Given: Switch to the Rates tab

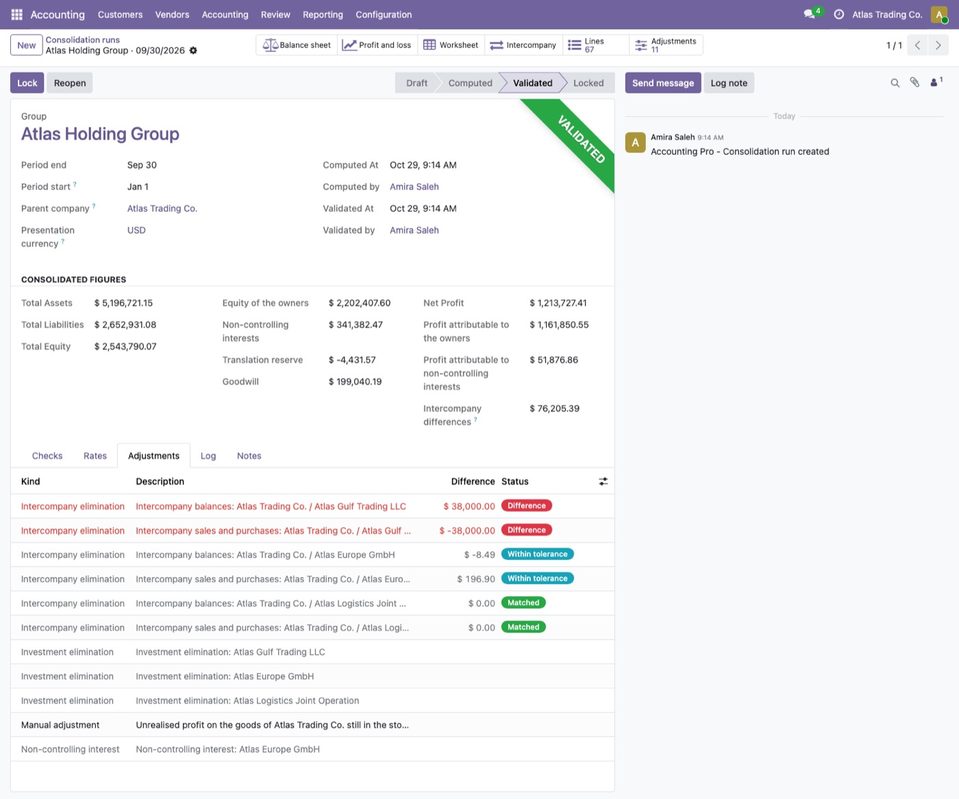Looking at the screenshot, I should pos(95,456).
